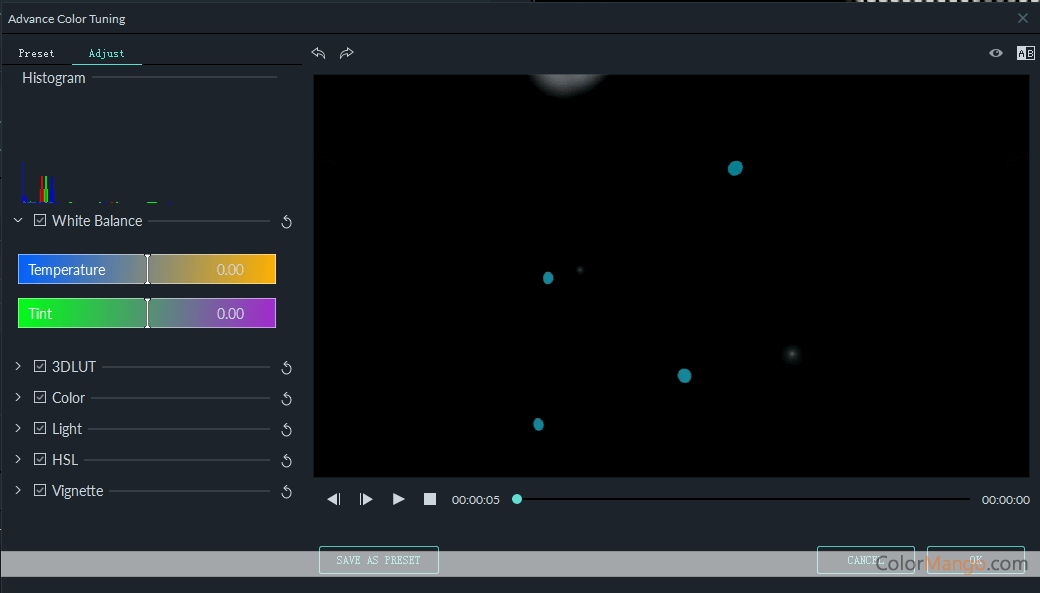Play the video preview

398,499
